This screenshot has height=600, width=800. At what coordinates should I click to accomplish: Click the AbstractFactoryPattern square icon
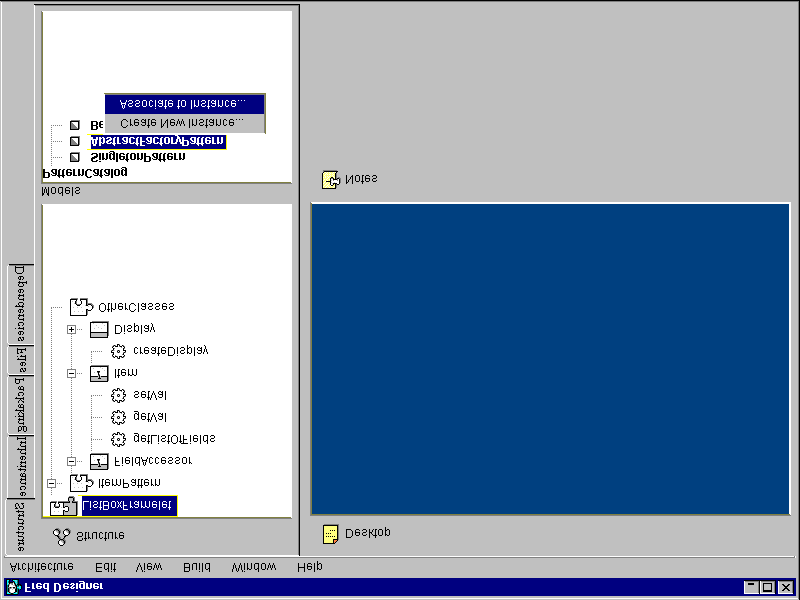click(75, 141)
